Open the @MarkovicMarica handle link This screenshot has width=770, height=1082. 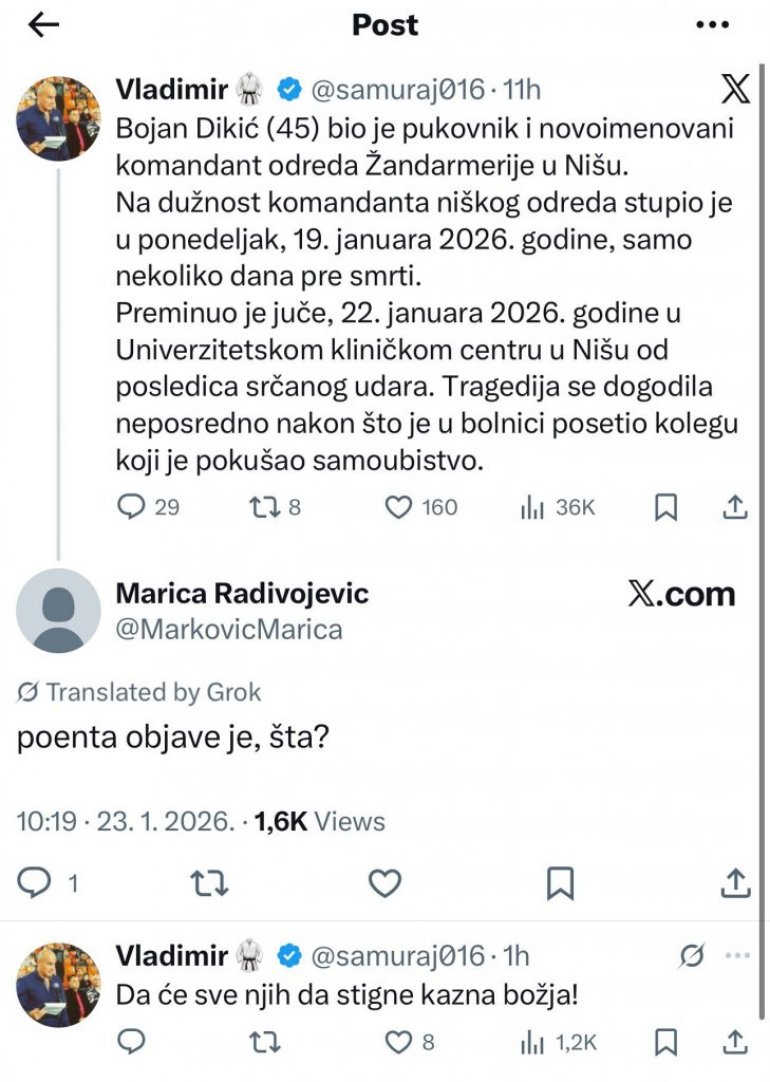coord(229,629)
